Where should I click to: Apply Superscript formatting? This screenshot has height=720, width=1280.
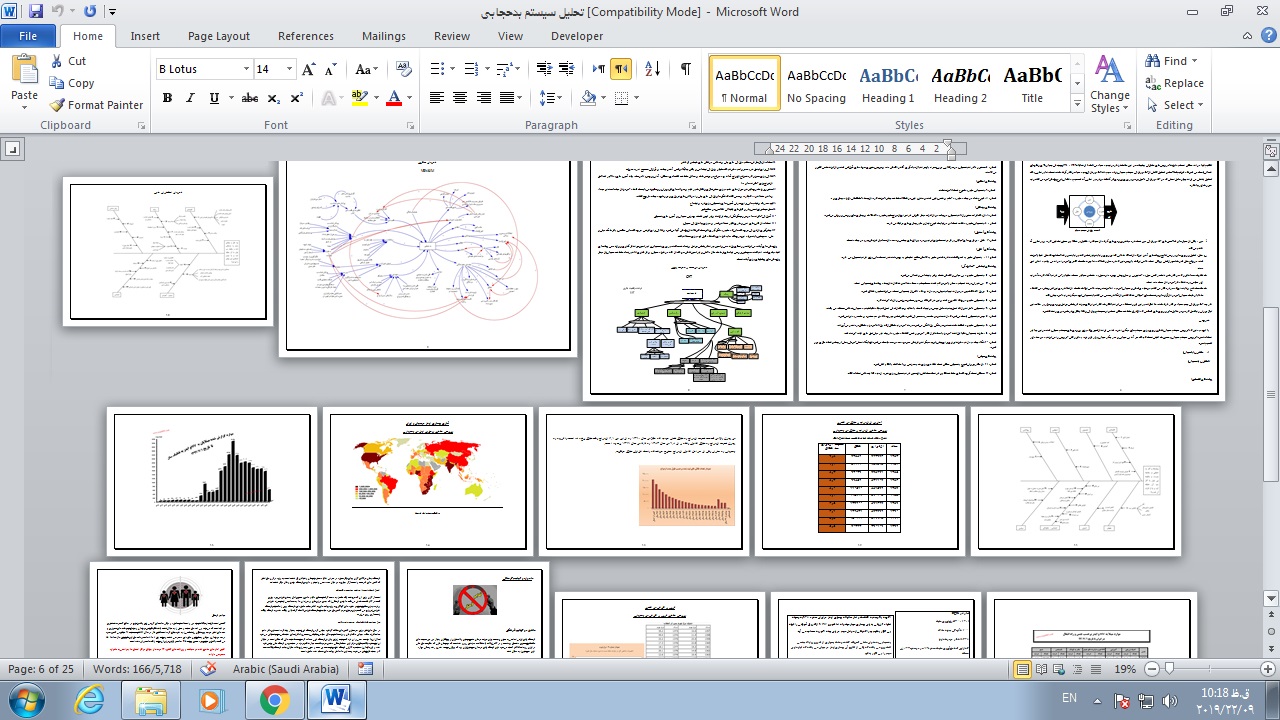point(297,98)
